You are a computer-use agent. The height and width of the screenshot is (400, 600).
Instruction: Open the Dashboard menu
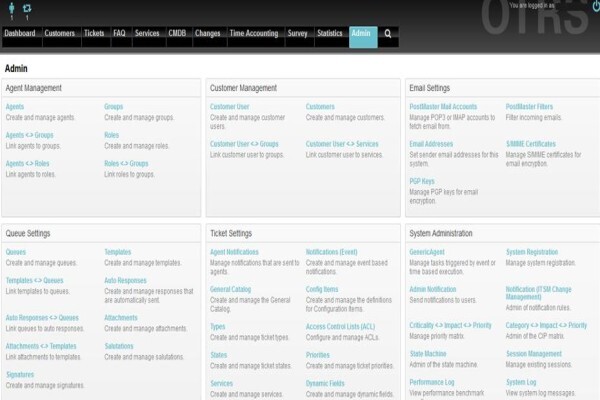pos(20,33)
